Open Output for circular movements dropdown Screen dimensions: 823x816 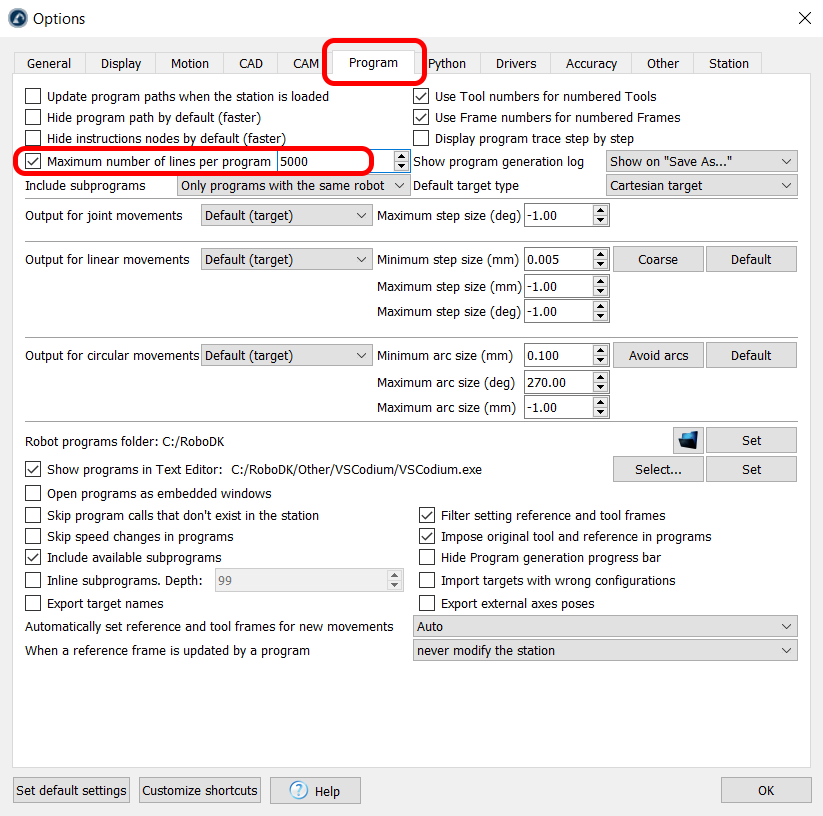[286, 356]
